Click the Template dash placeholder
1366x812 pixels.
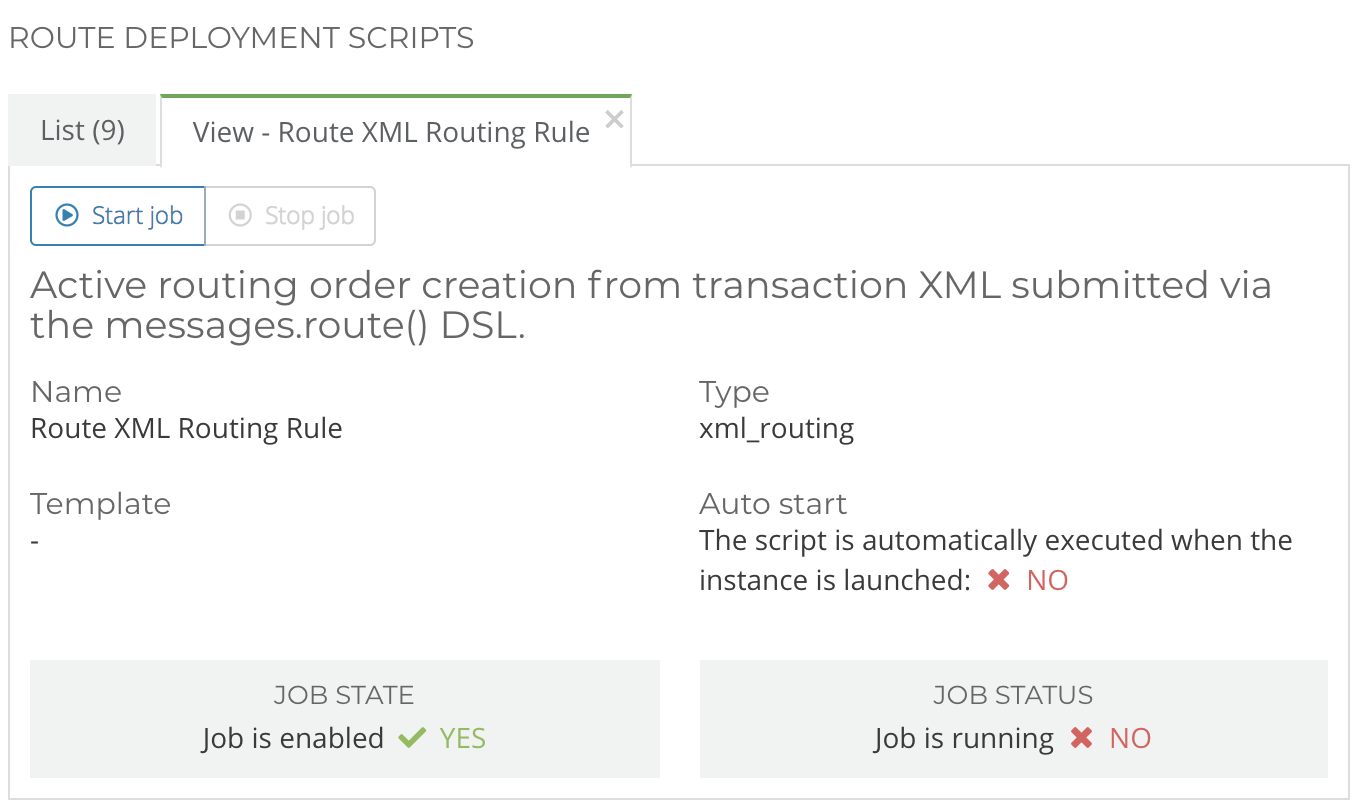tap(34, 540)
